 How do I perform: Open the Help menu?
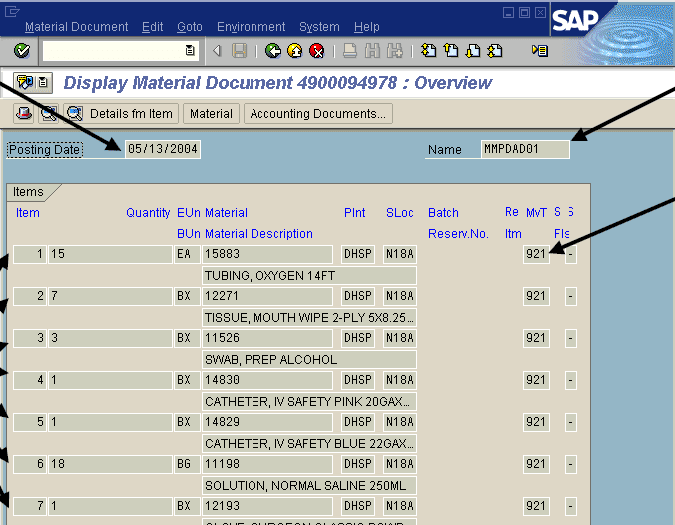coord(366,27)
